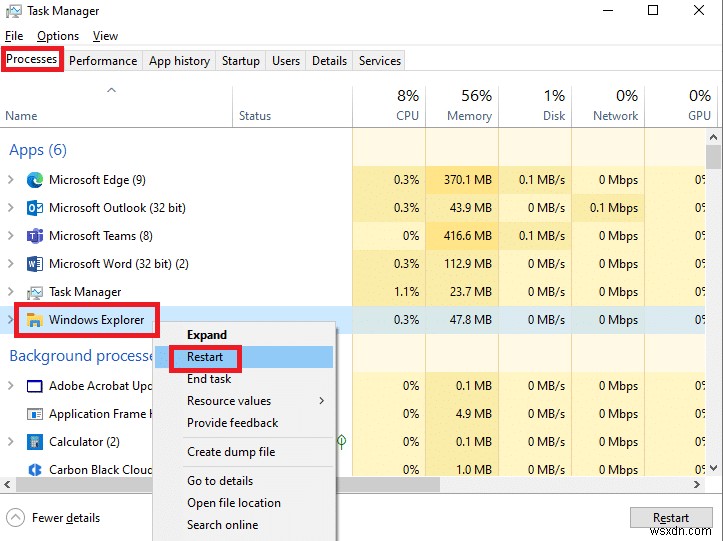Expand the Microsoft Edge process group
Screen dimensions: 723x541
pyautogui.click(x=11, y=180)
